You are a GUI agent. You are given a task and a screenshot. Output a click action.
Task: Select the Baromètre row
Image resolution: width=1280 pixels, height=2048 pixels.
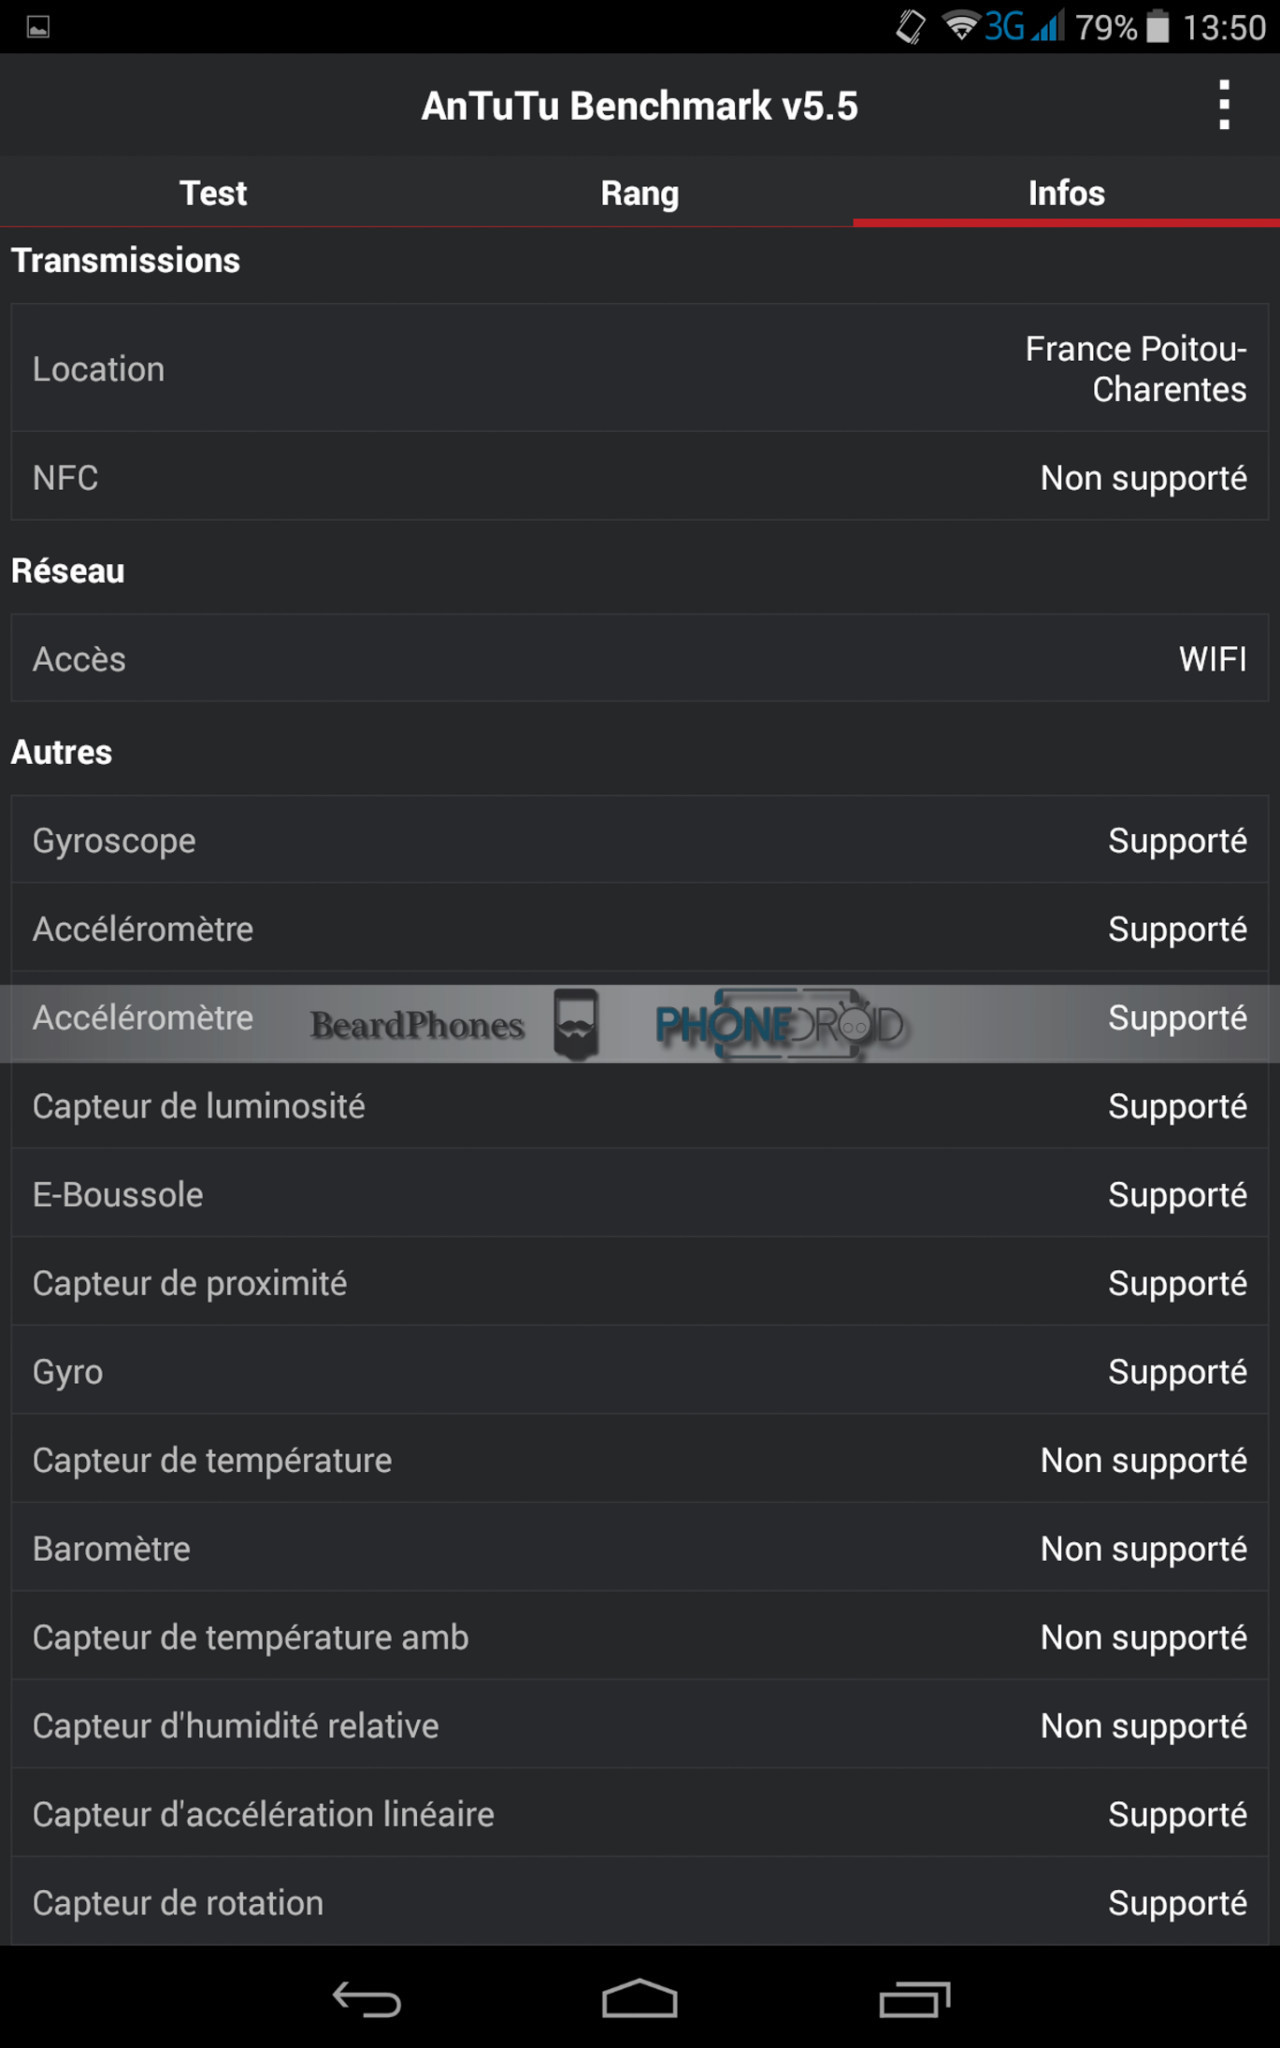point(640,1548)
